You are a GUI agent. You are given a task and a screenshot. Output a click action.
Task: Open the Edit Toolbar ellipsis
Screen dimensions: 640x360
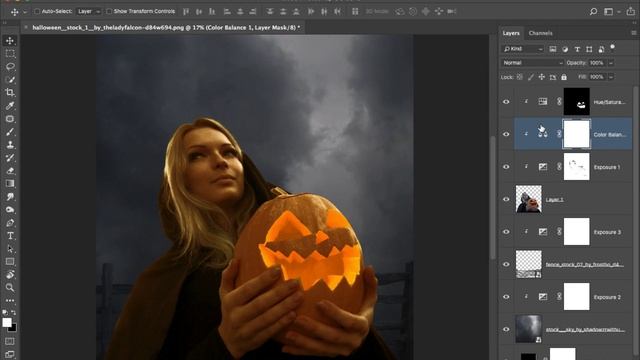click(x=10, y=300)
